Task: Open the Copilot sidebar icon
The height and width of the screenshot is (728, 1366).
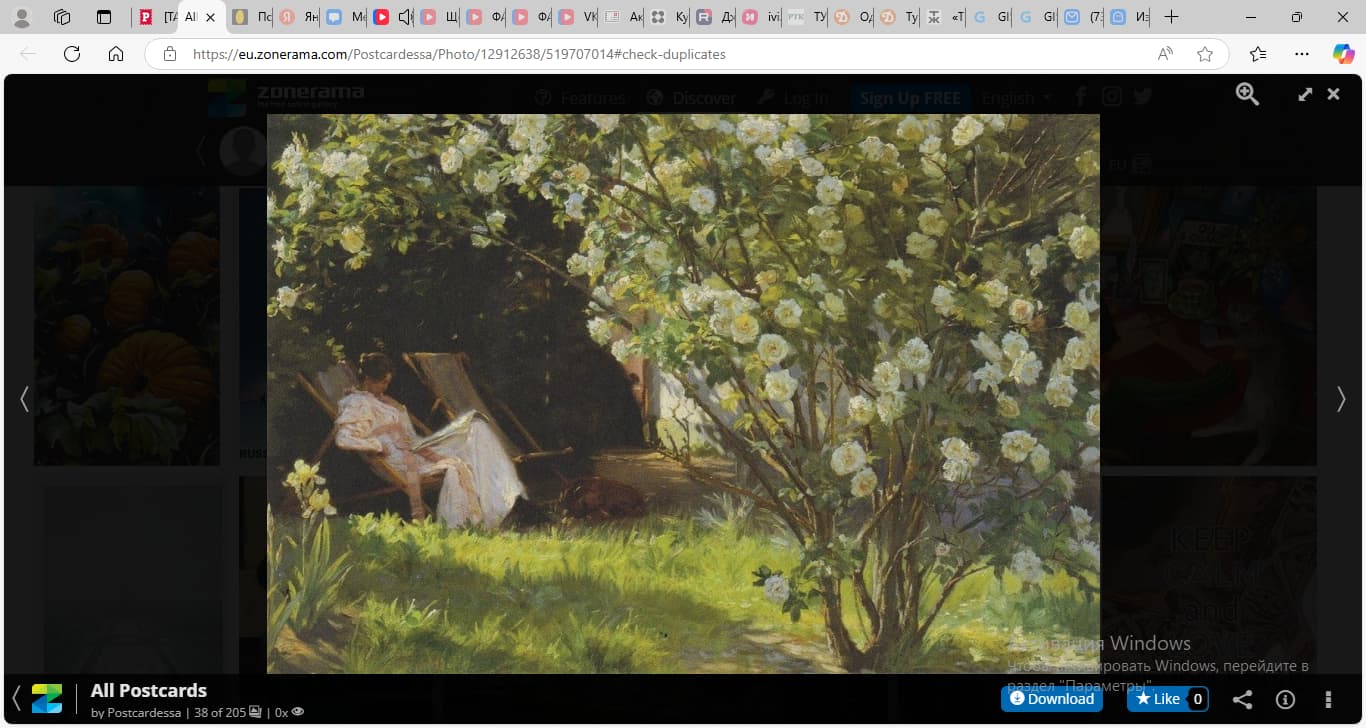Action: point(1344,54)
